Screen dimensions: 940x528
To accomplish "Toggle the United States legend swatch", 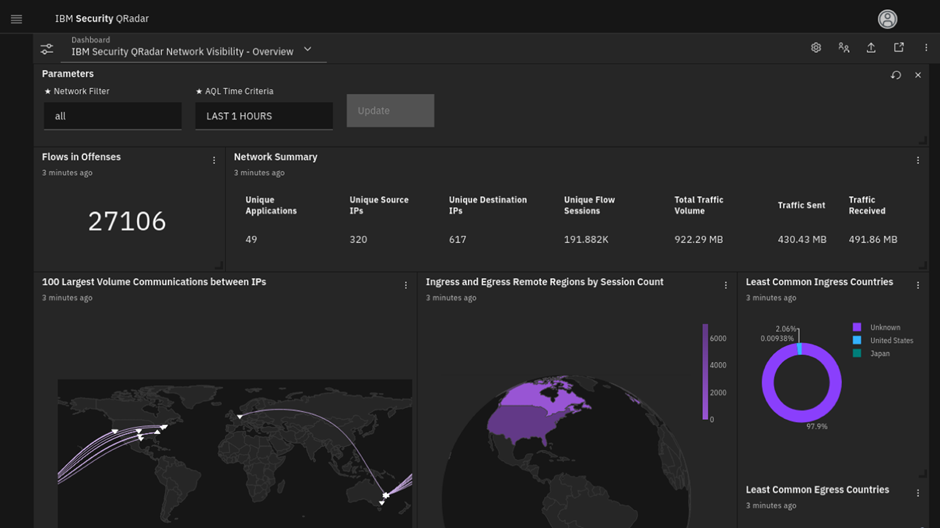I will (x=857, y=340).
